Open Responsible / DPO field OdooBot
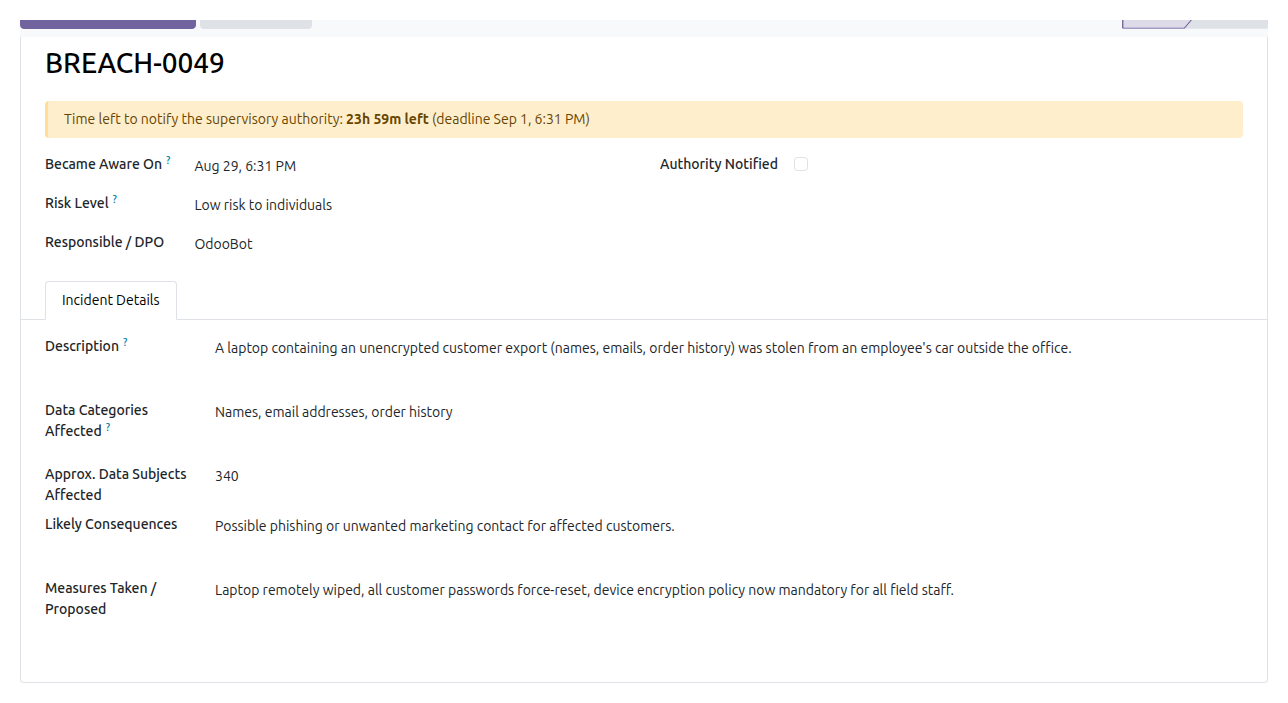The width and height of the screenshot is (1288, 703). pyautogui.click(x=224, y=244)
